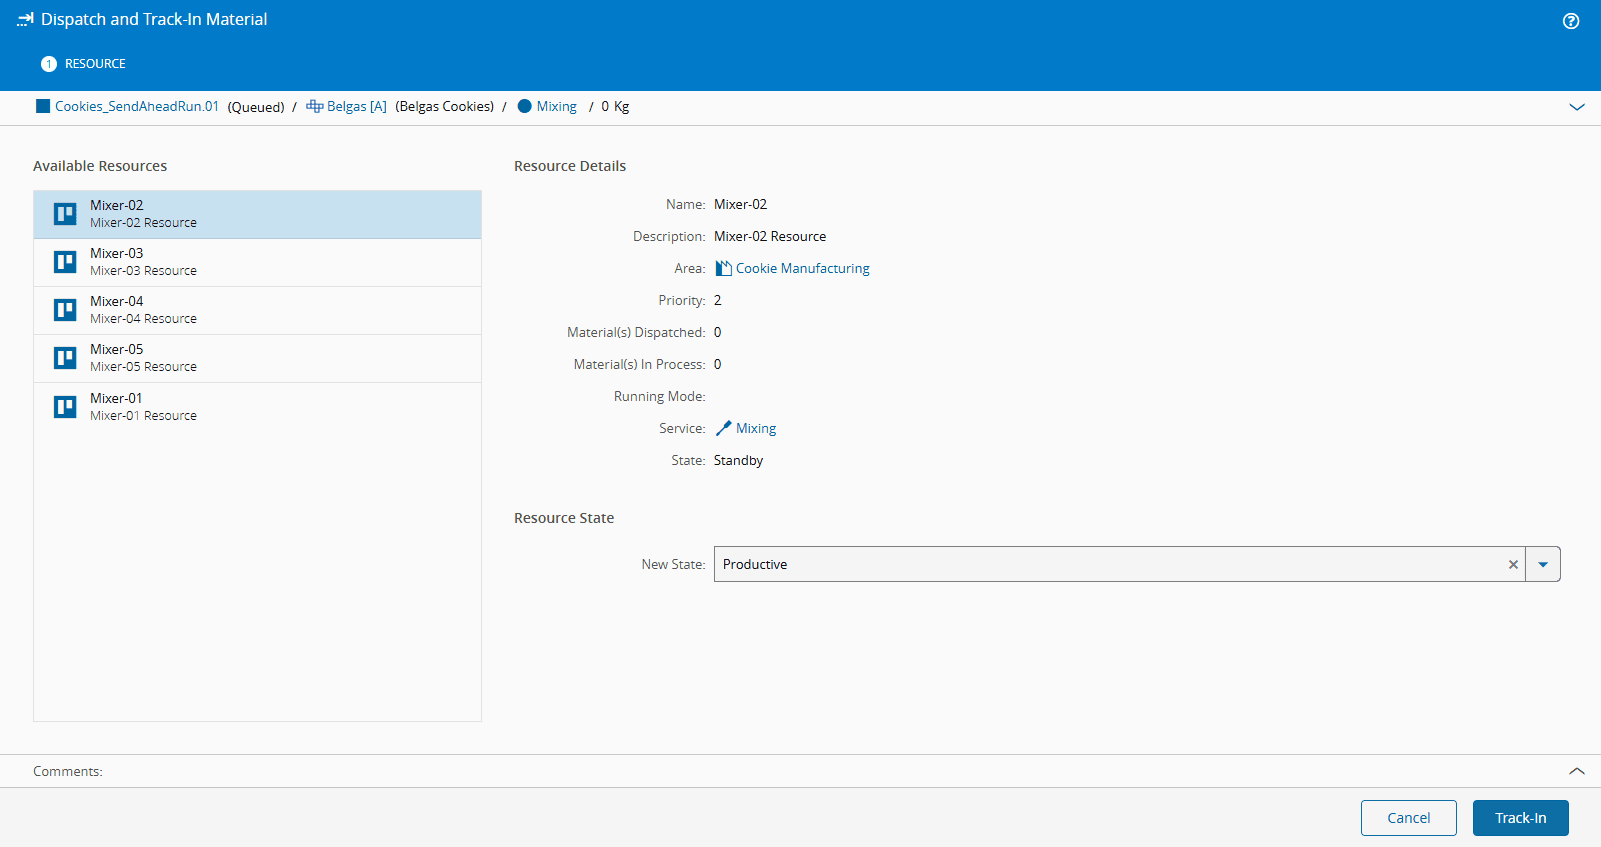Click the Mixer-05 resource icon

pos(65,358)
